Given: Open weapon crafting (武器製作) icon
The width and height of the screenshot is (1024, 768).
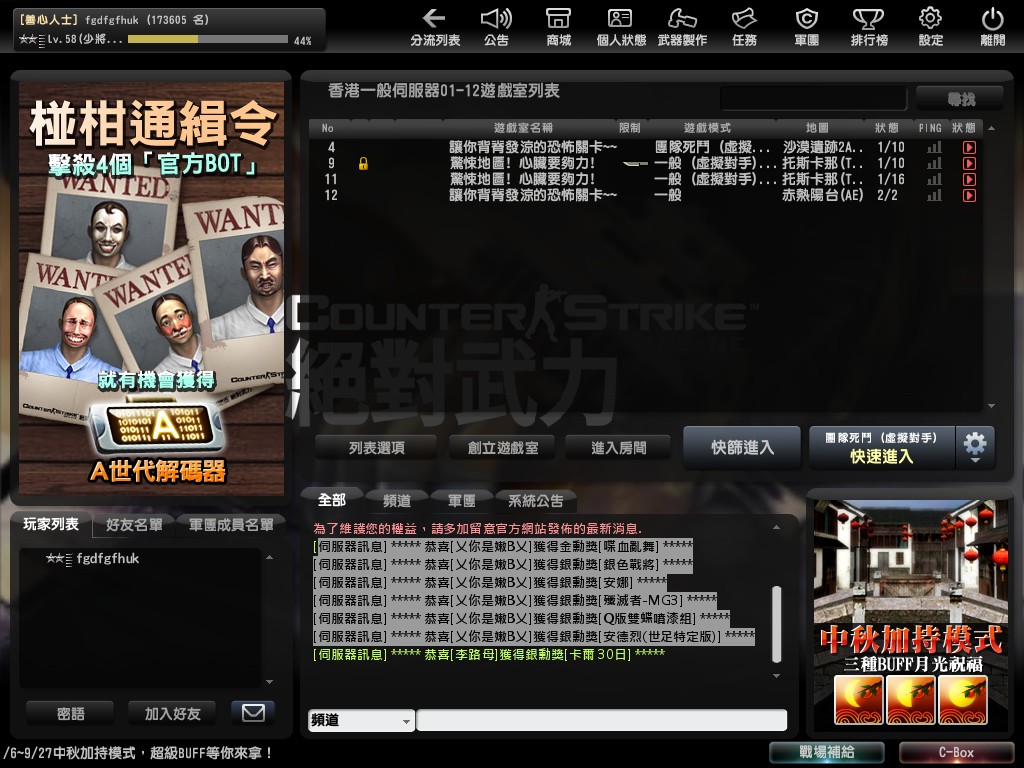Looking at the screenshot, I should (682, 27).
